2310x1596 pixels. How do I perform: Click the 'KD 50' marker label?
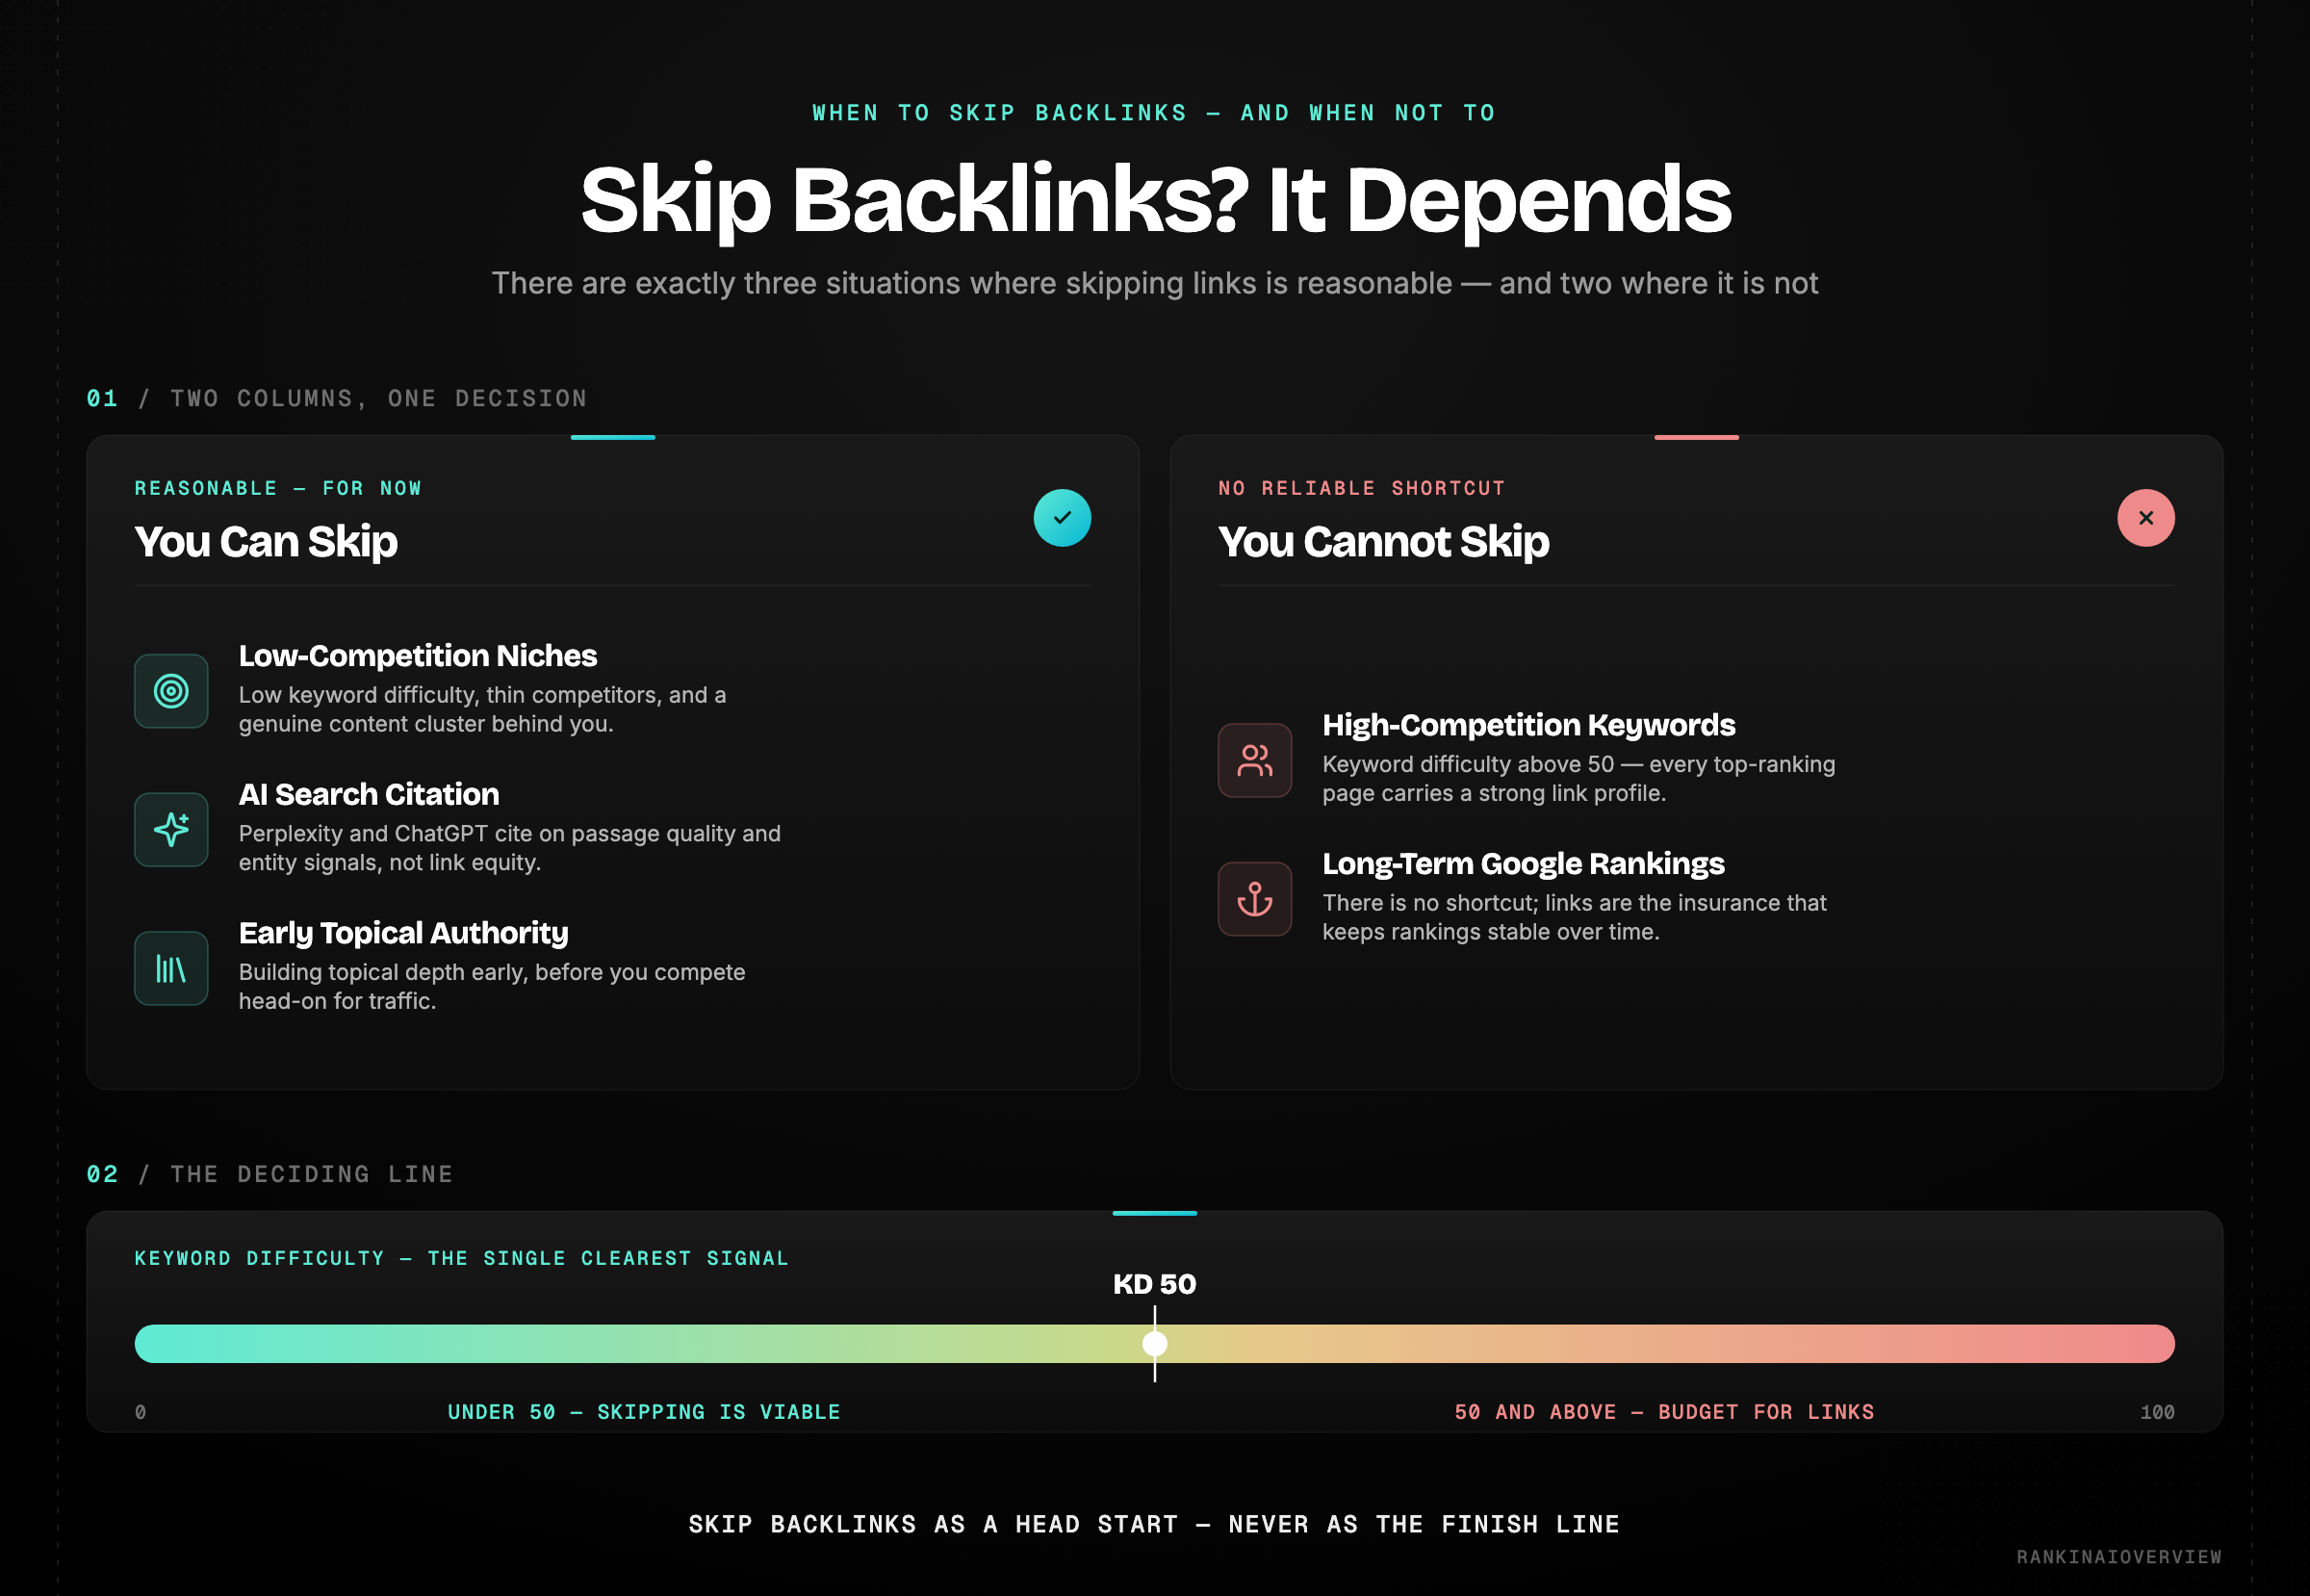click(x=1155, y=1284)
